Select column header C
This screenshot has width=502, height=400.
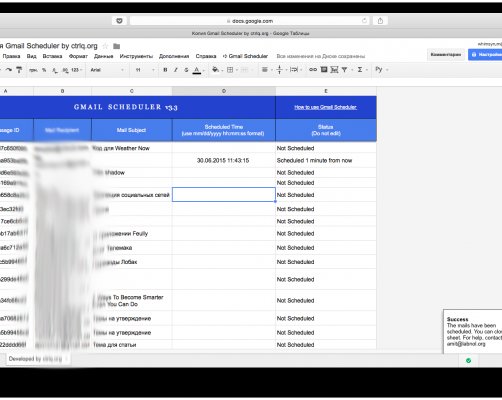[x=132, y=91]
